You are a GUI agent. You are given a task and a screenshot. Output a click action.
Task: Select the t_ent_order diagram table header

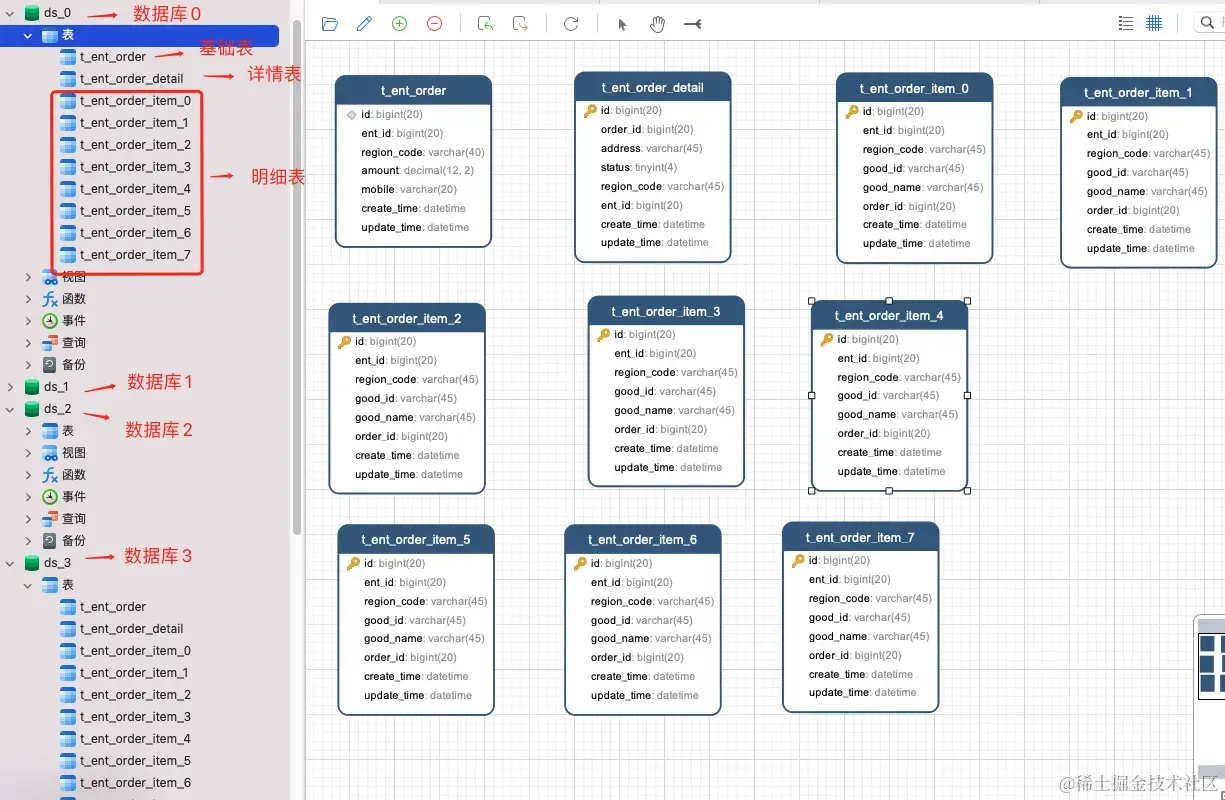click(413, 90)
